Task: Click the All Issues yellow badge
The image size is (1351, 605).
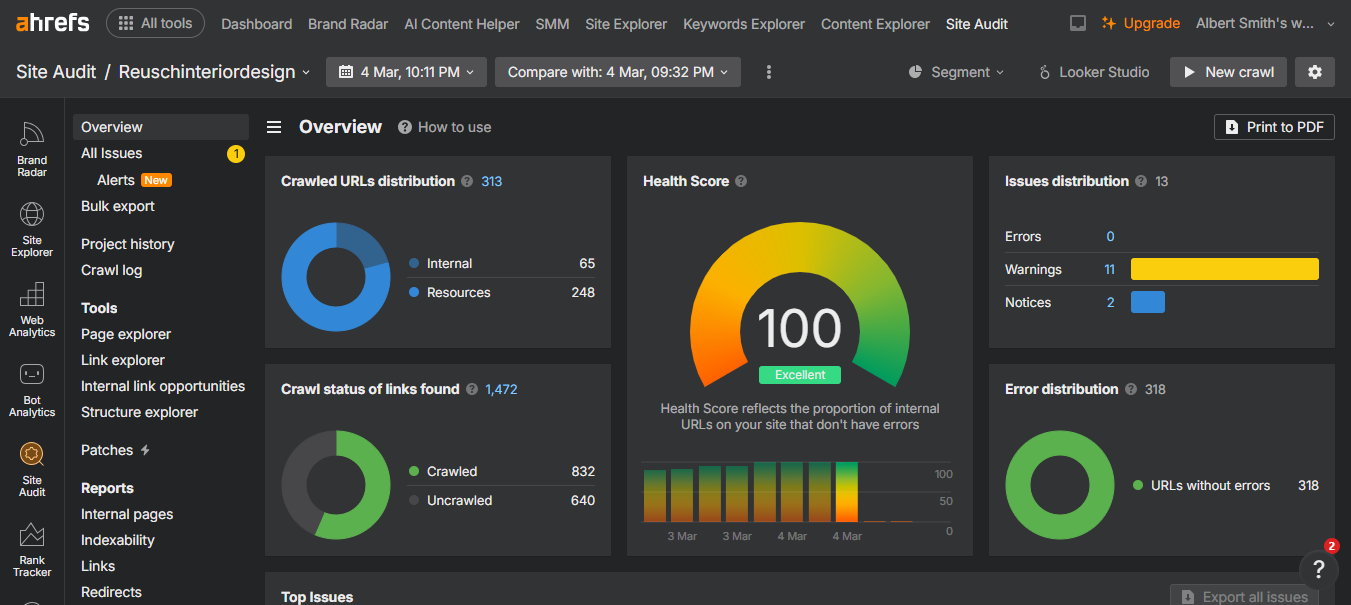Action: pos(236,153)
